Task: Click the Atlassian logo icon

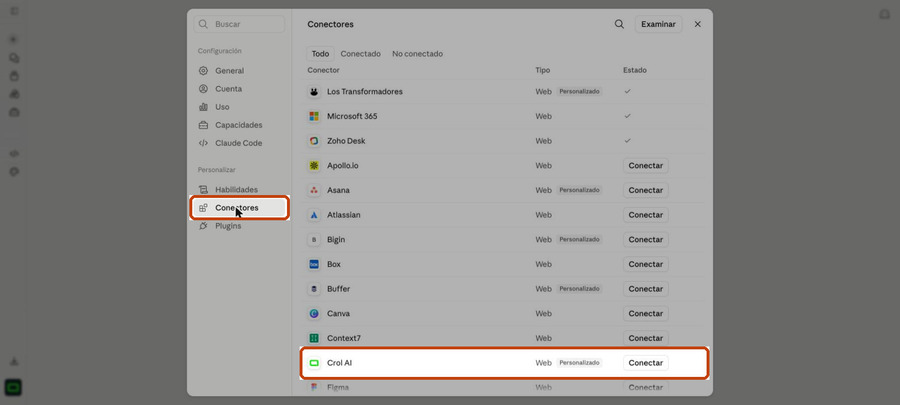Action: (x=314, y=215)
